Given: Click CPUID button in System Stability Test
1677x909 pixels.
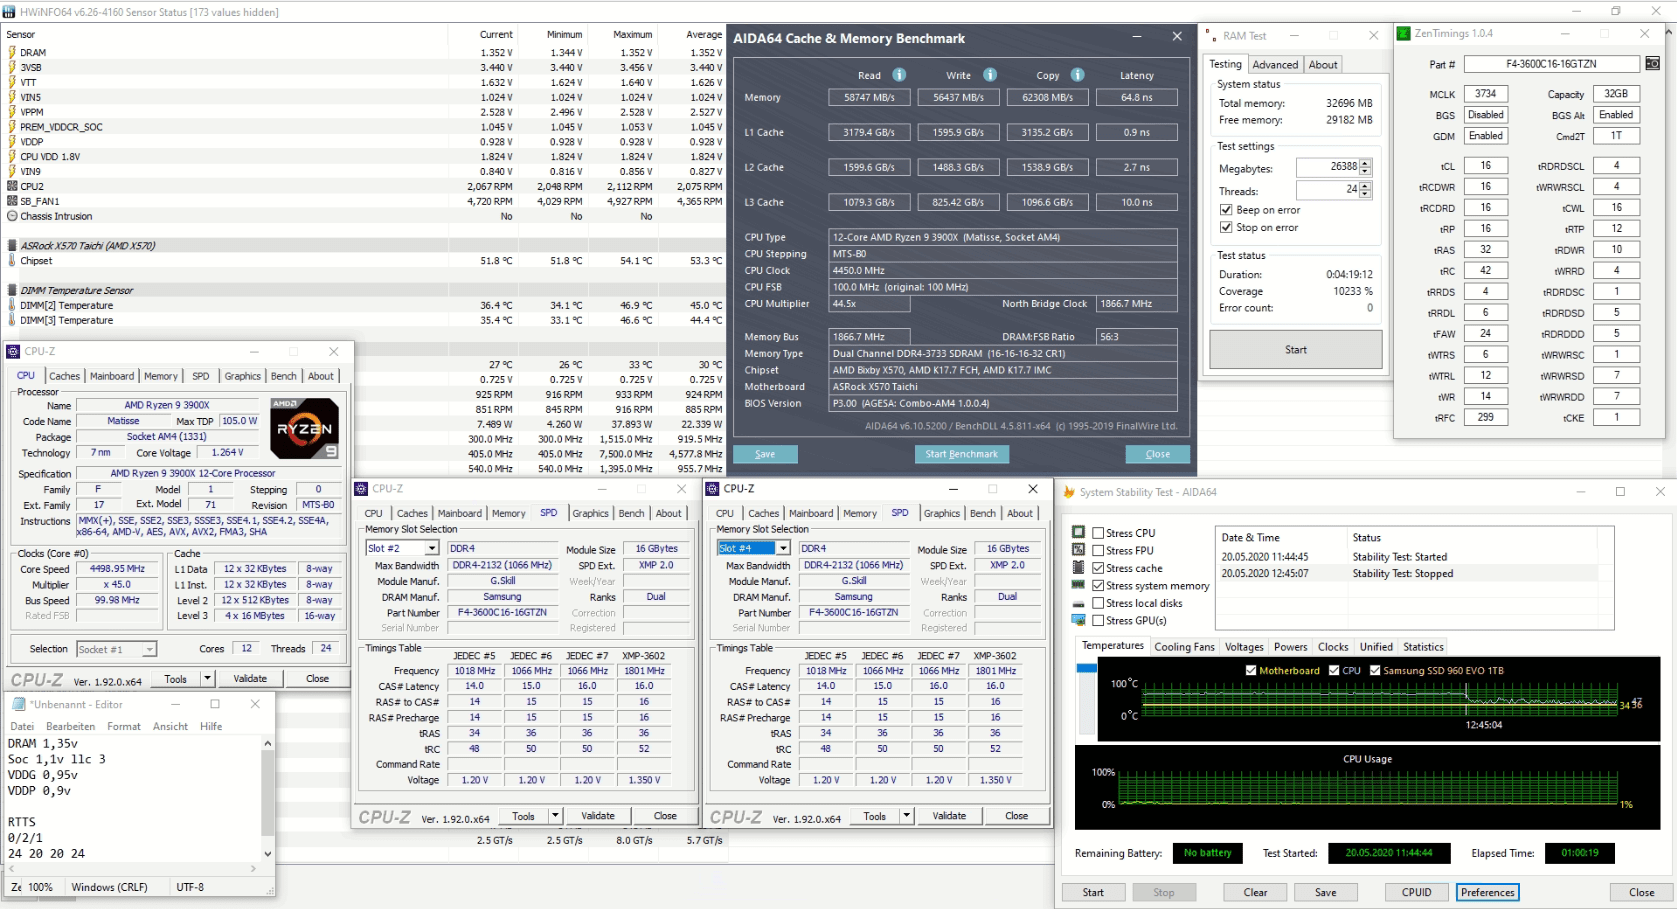Looking at the screenshot, I should (x=1416, y=892).
